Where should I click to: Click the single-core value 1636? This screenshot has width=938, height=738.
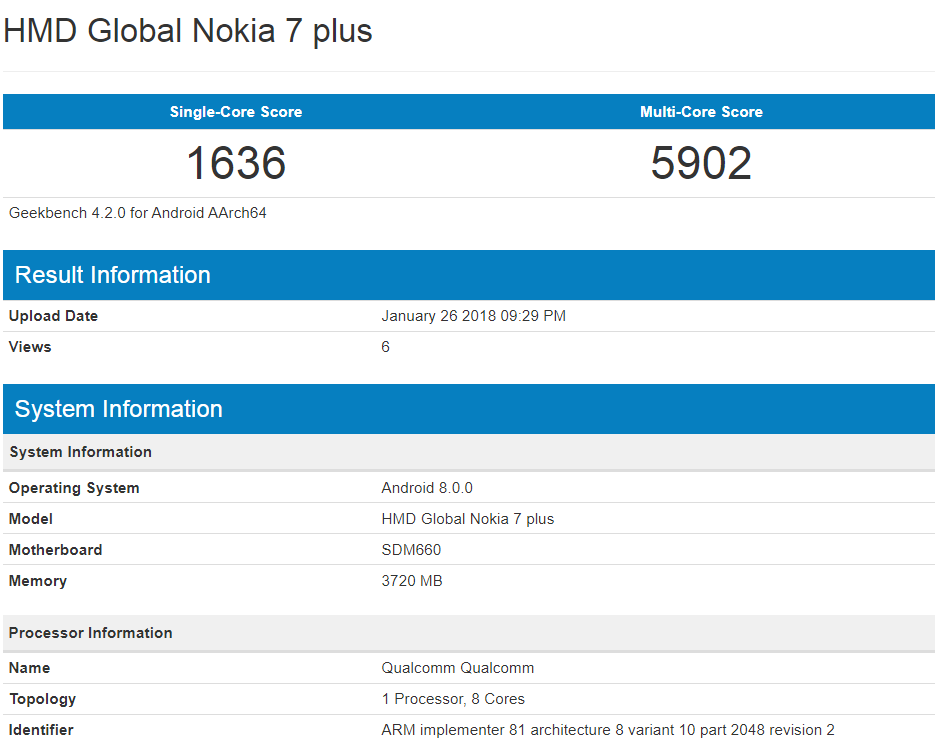point(236,163)
